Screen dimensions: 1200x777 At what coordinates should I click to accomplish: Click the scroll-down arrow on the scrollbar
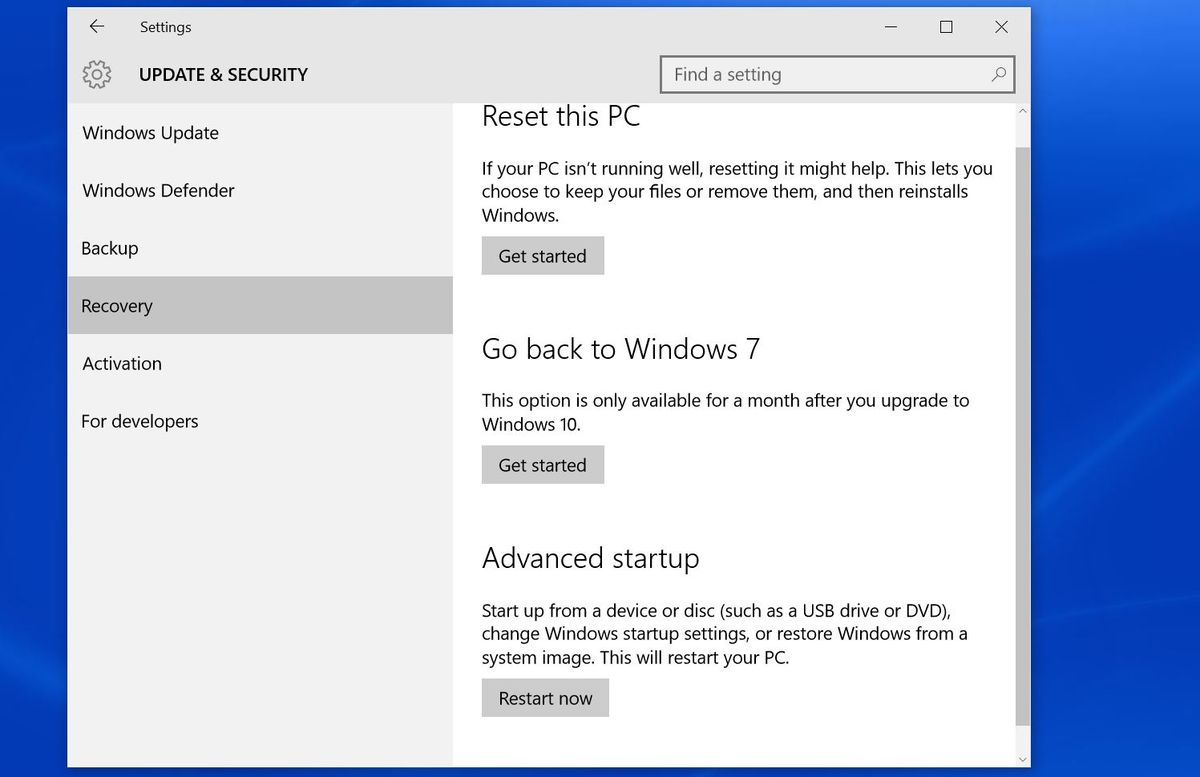coord(1021,758)
